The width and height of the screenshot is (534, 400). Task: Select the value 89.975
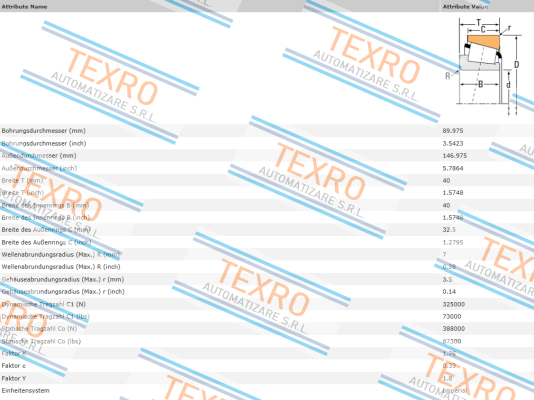pos(453,131)
